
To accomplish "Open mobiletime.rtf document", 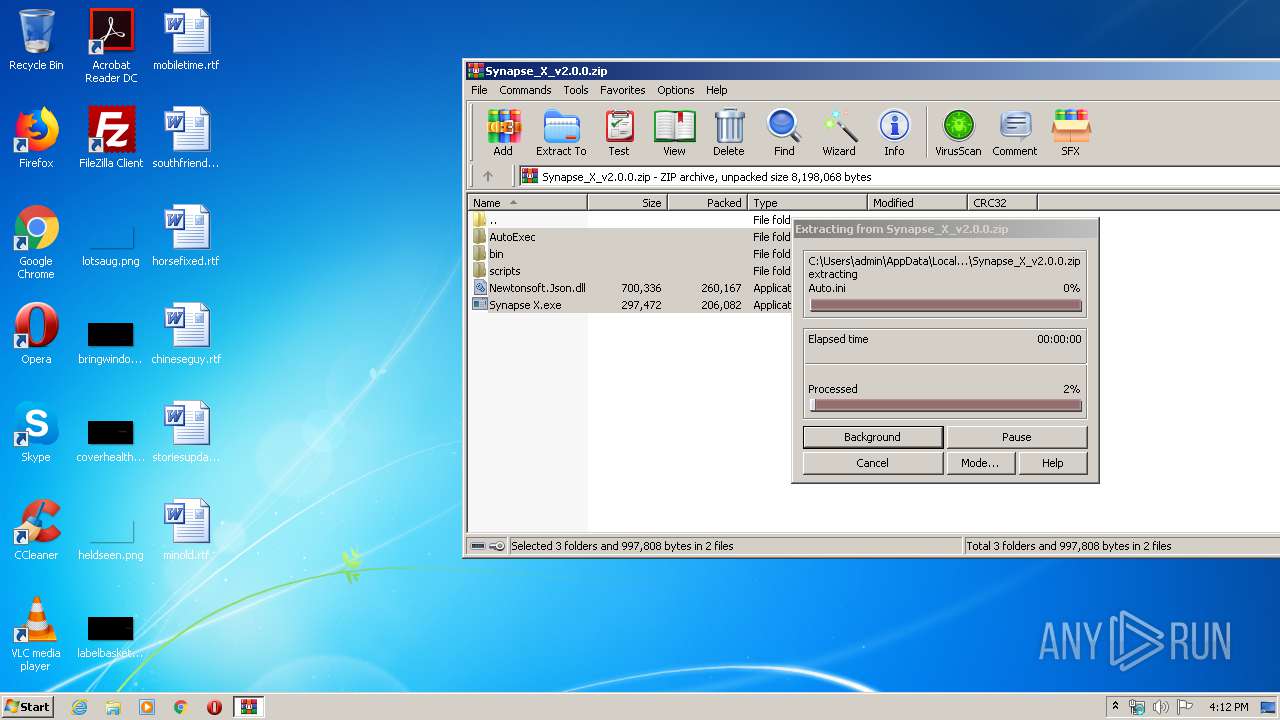I will tap(186, 40).
